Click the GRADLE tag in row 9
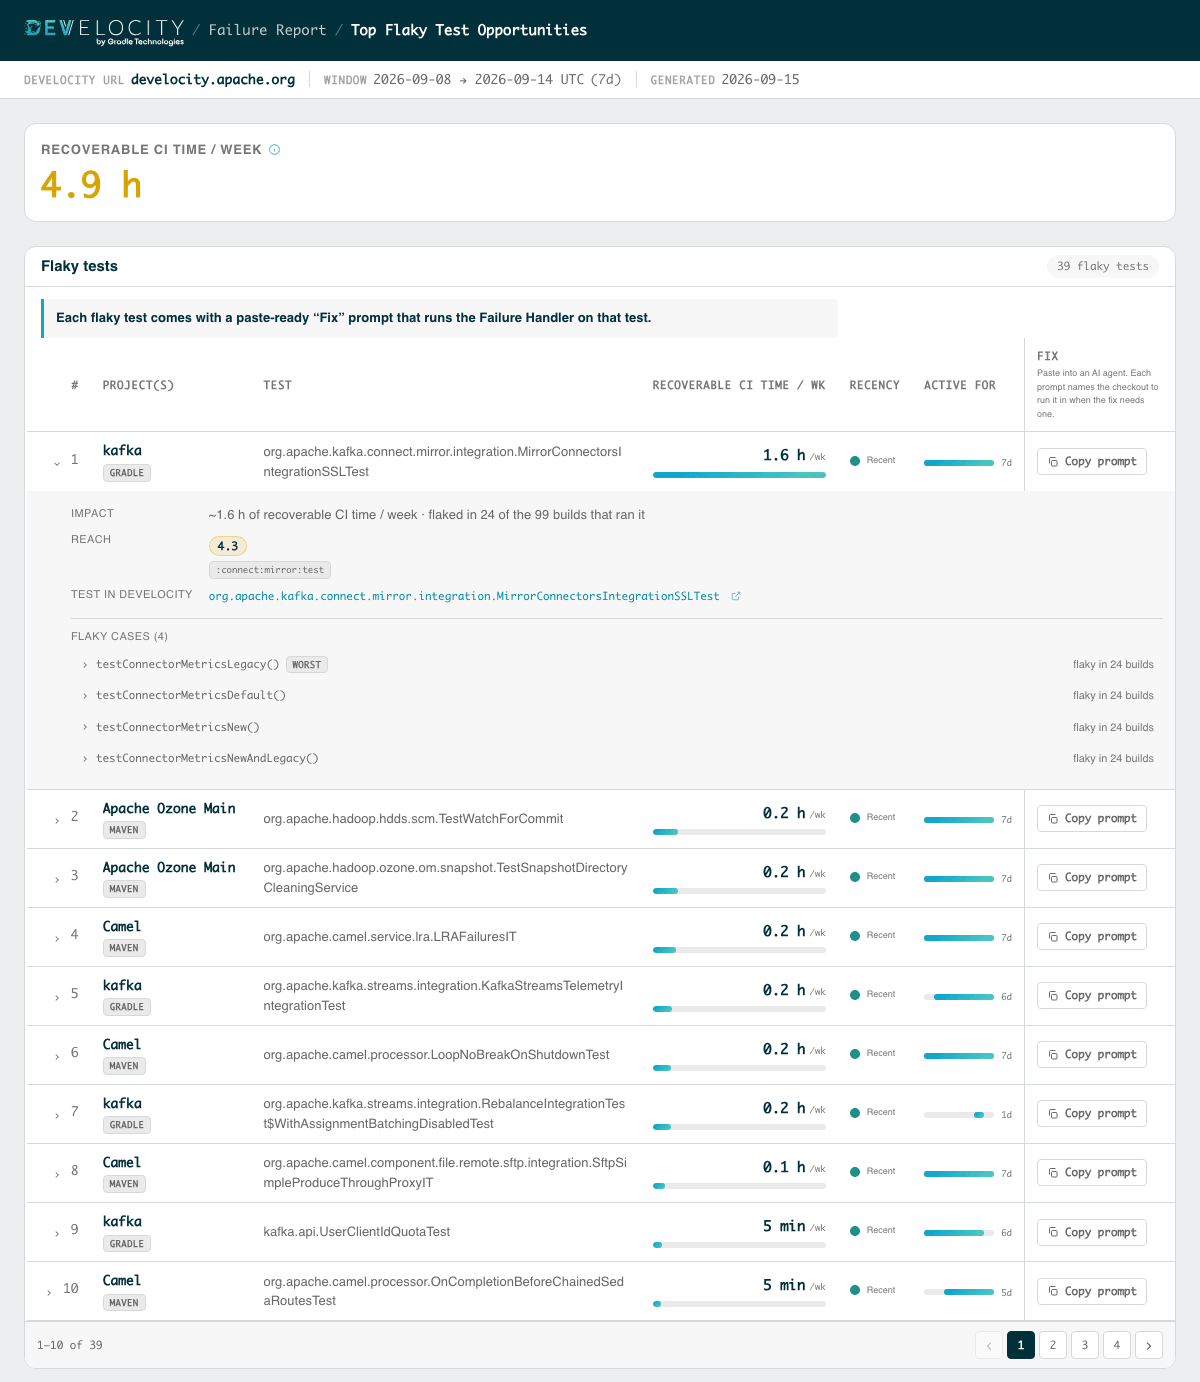 click(127, 1244)
